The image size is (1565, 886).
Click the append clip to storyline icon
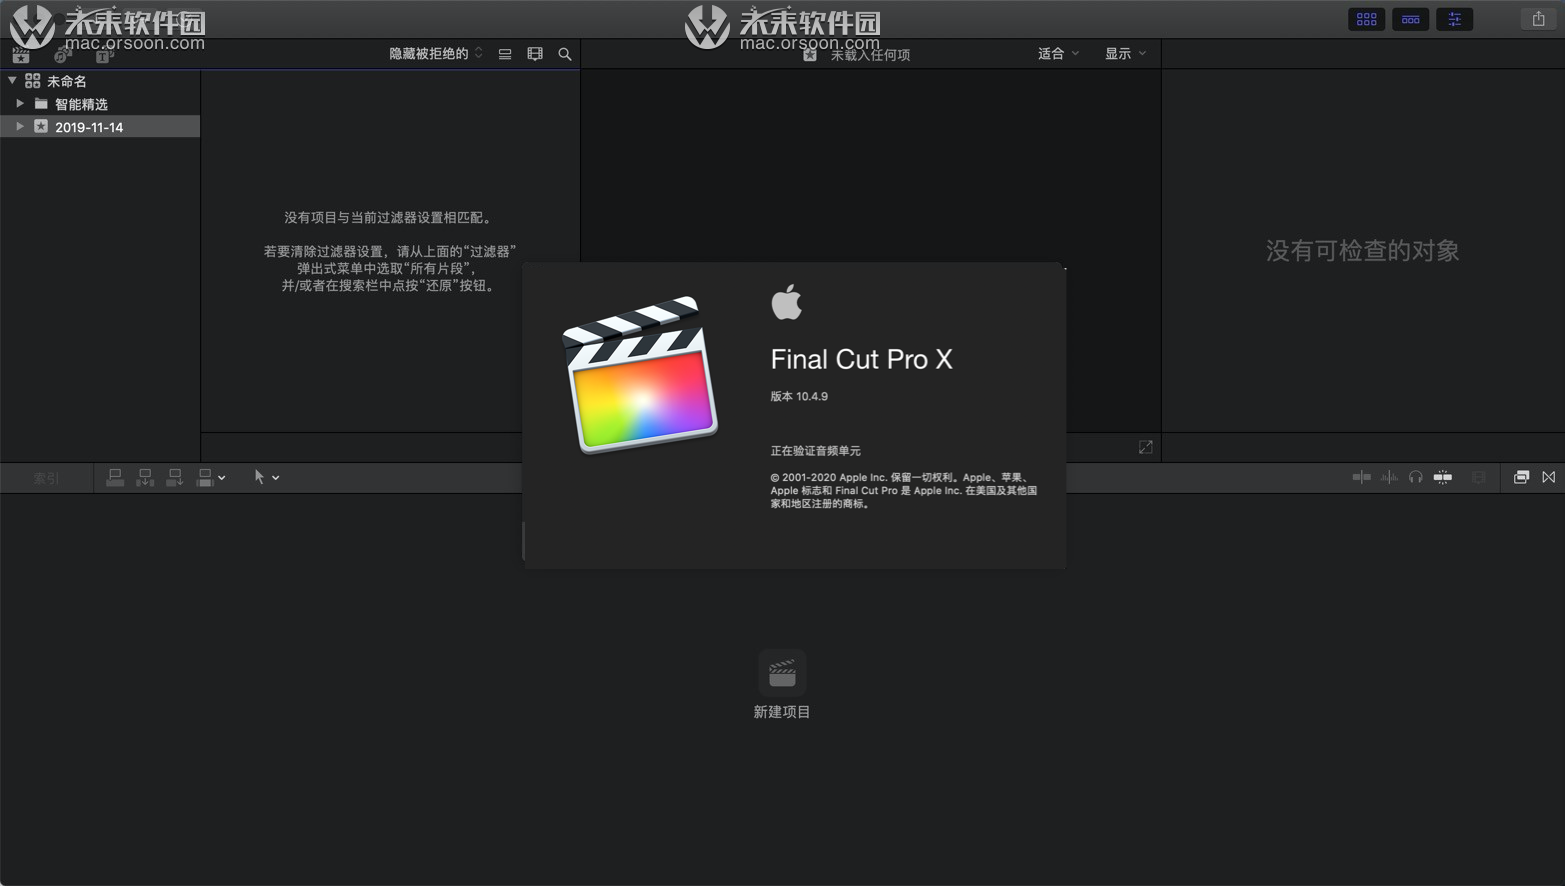[175, 478]
